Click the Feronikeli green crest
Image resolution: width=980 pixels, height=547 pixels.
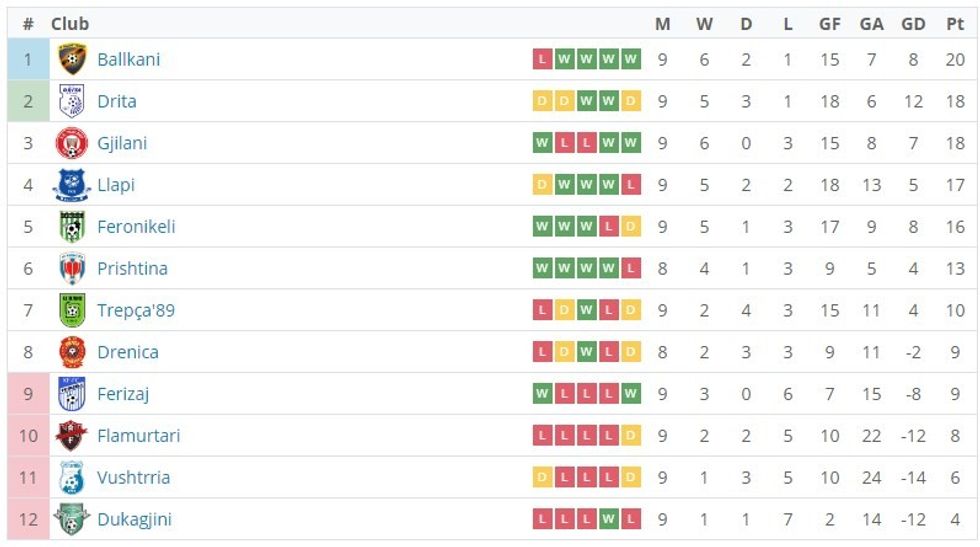tap(72, 227)
